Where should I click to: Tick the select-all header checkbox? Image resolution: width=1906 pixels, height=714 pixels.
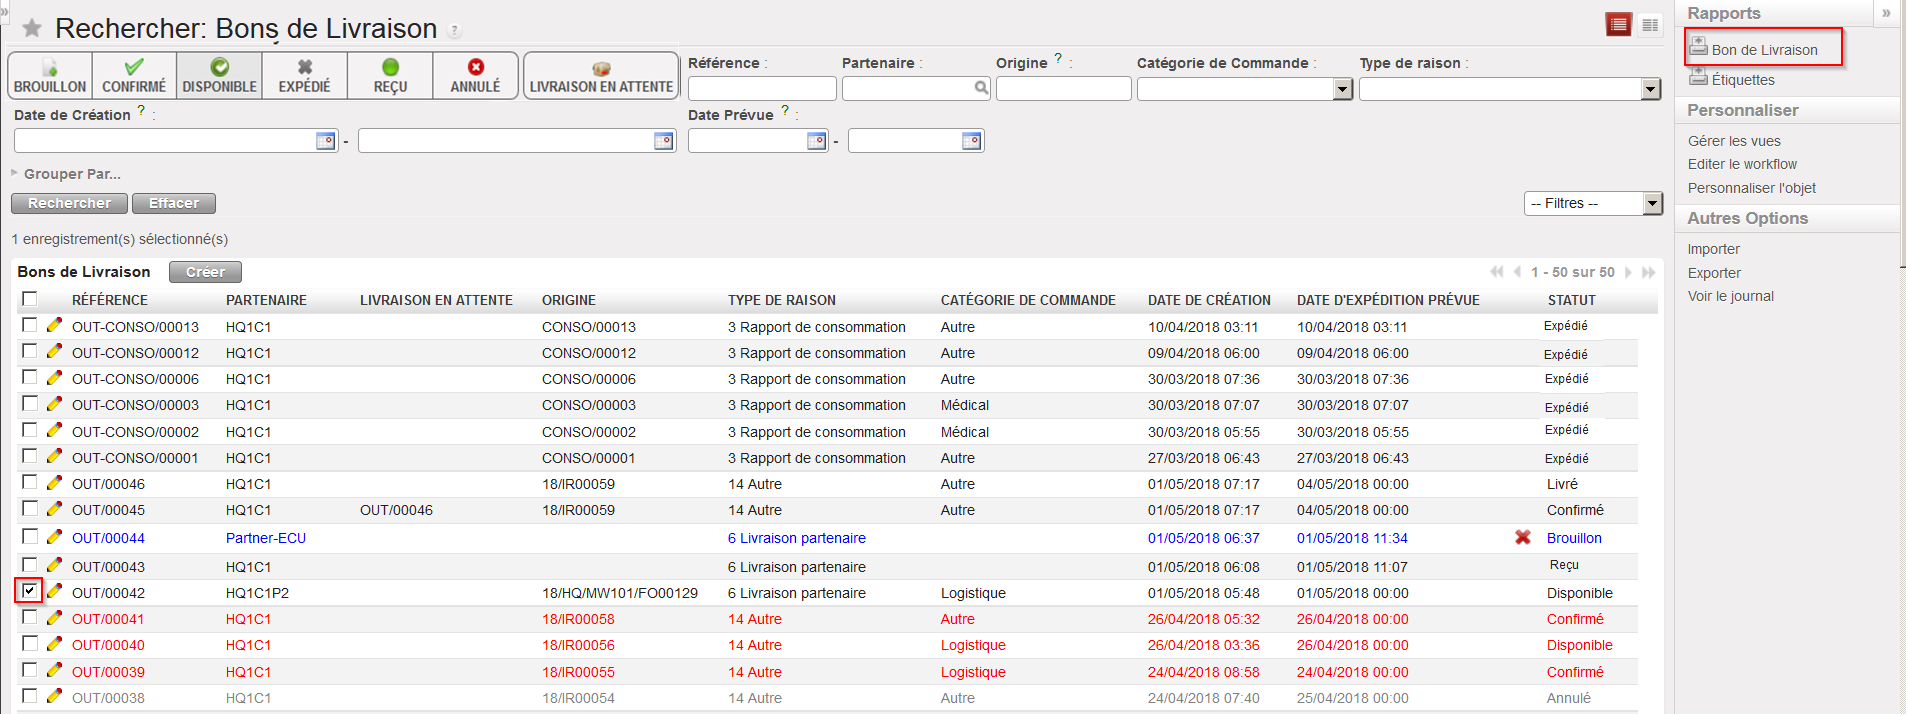[x=30, y=299]
